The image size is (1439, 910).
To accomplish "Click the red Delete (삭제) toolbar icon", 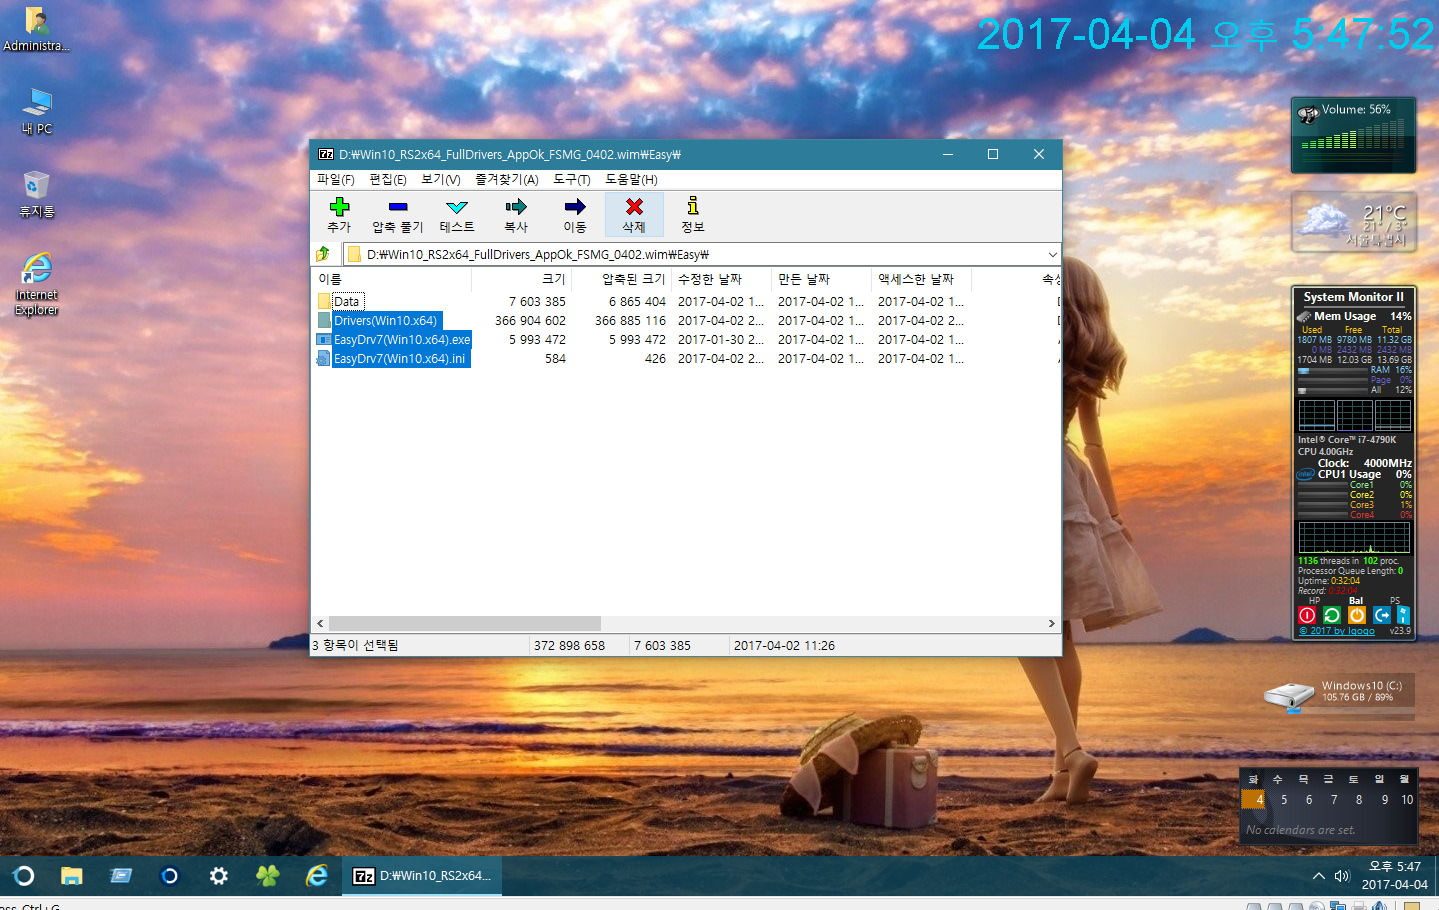I will click(x=634, y=207).
